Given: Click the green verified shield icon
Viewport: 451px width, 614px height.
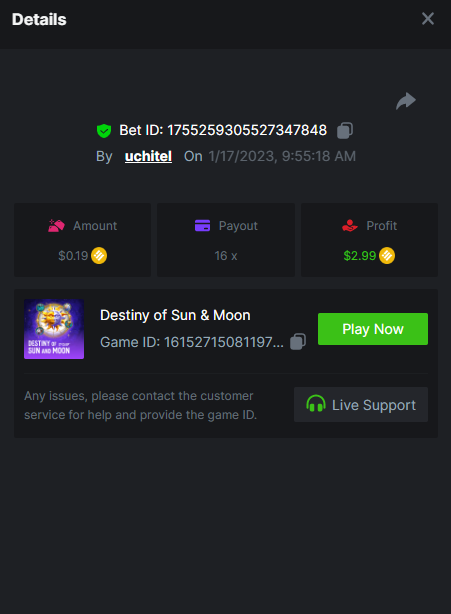Looking at the screenshot, I should click(x=104, y=130).
